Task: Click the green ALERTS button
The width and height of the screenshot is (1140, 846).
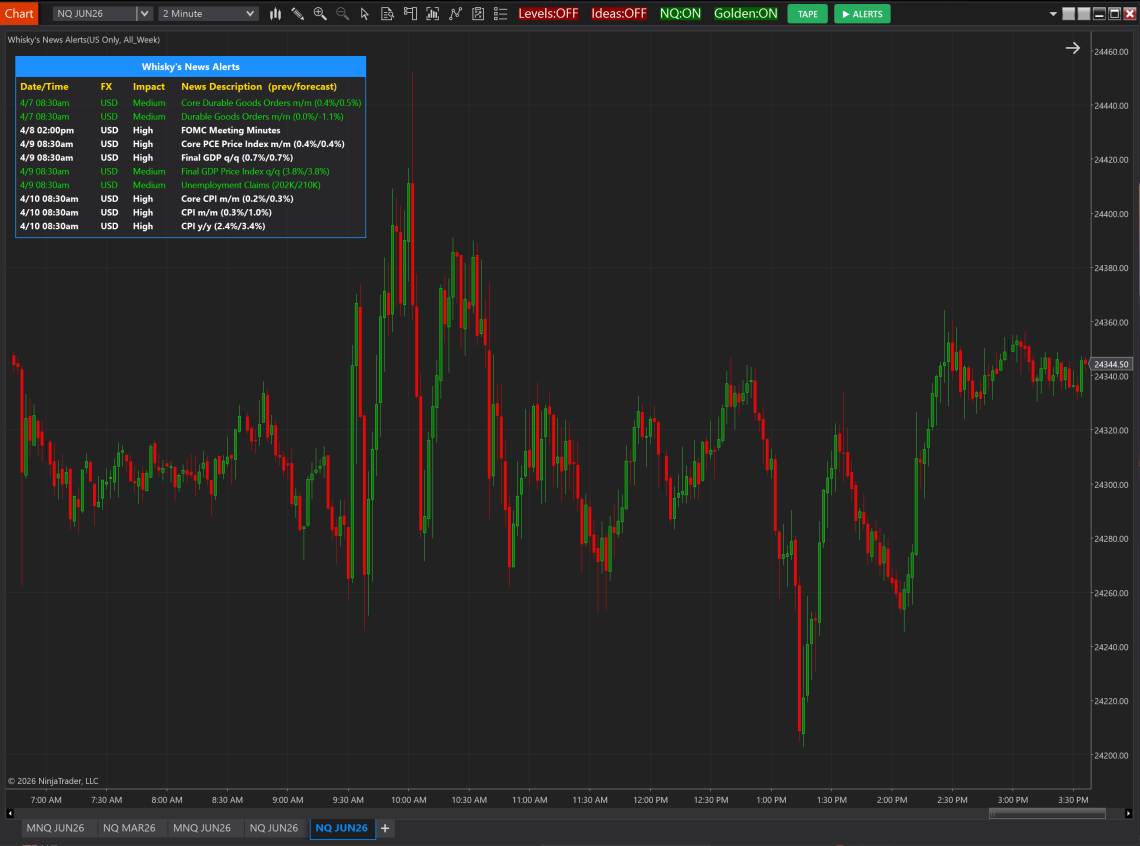Action: tap(861, 14)
